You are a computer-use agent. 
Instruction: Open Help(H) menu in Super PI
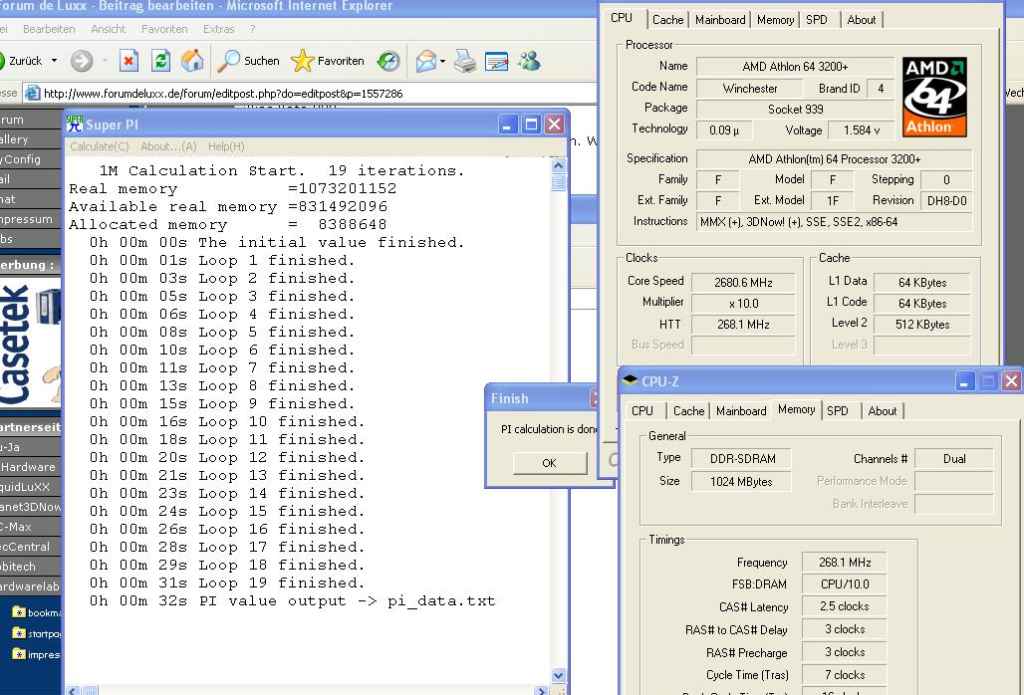point(226,146)
